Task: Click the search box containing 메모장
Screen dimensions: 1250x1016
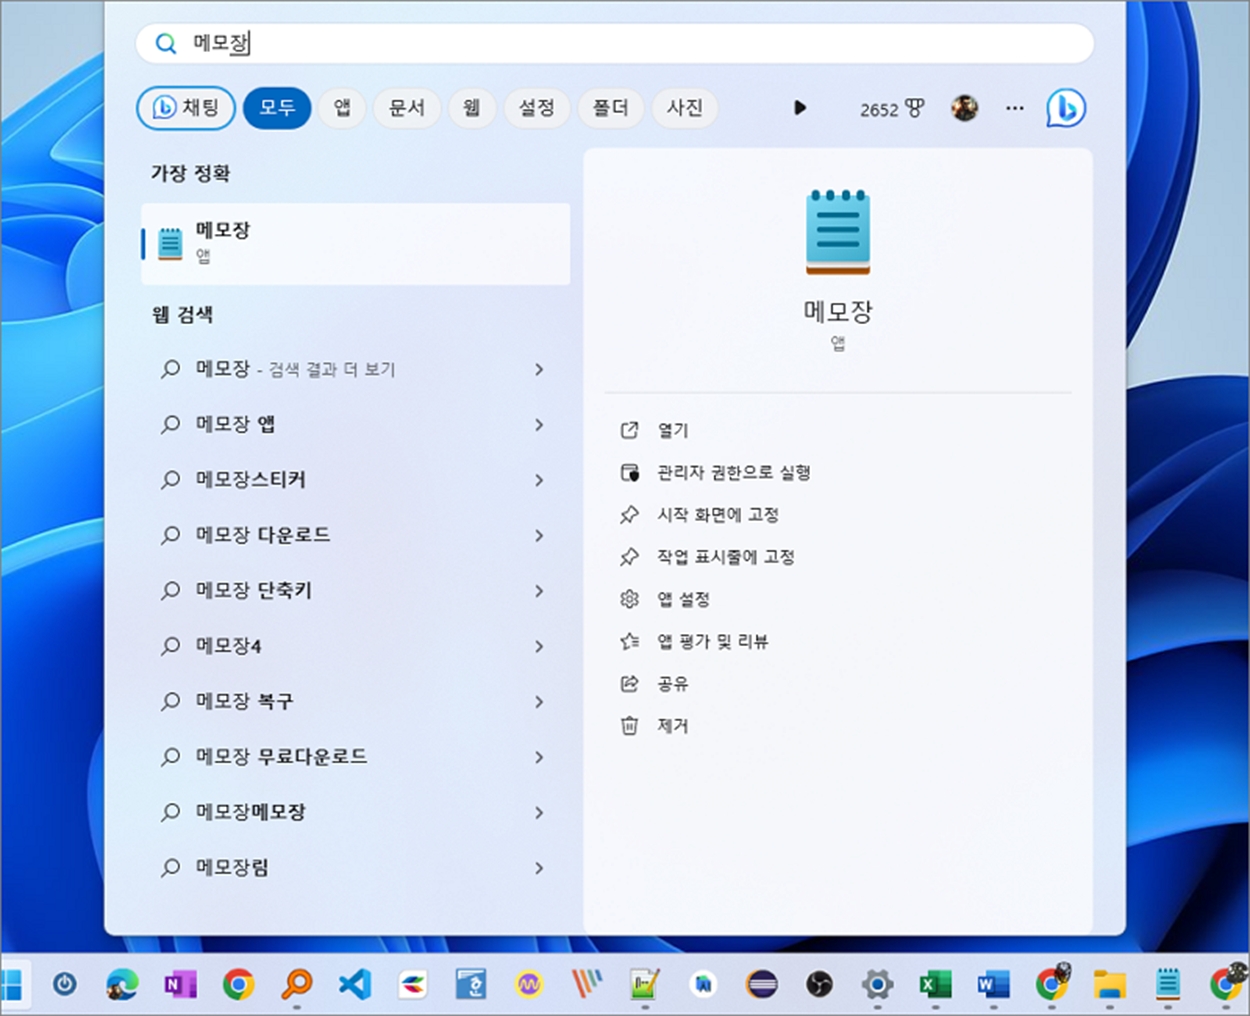Action: (614, 43)
